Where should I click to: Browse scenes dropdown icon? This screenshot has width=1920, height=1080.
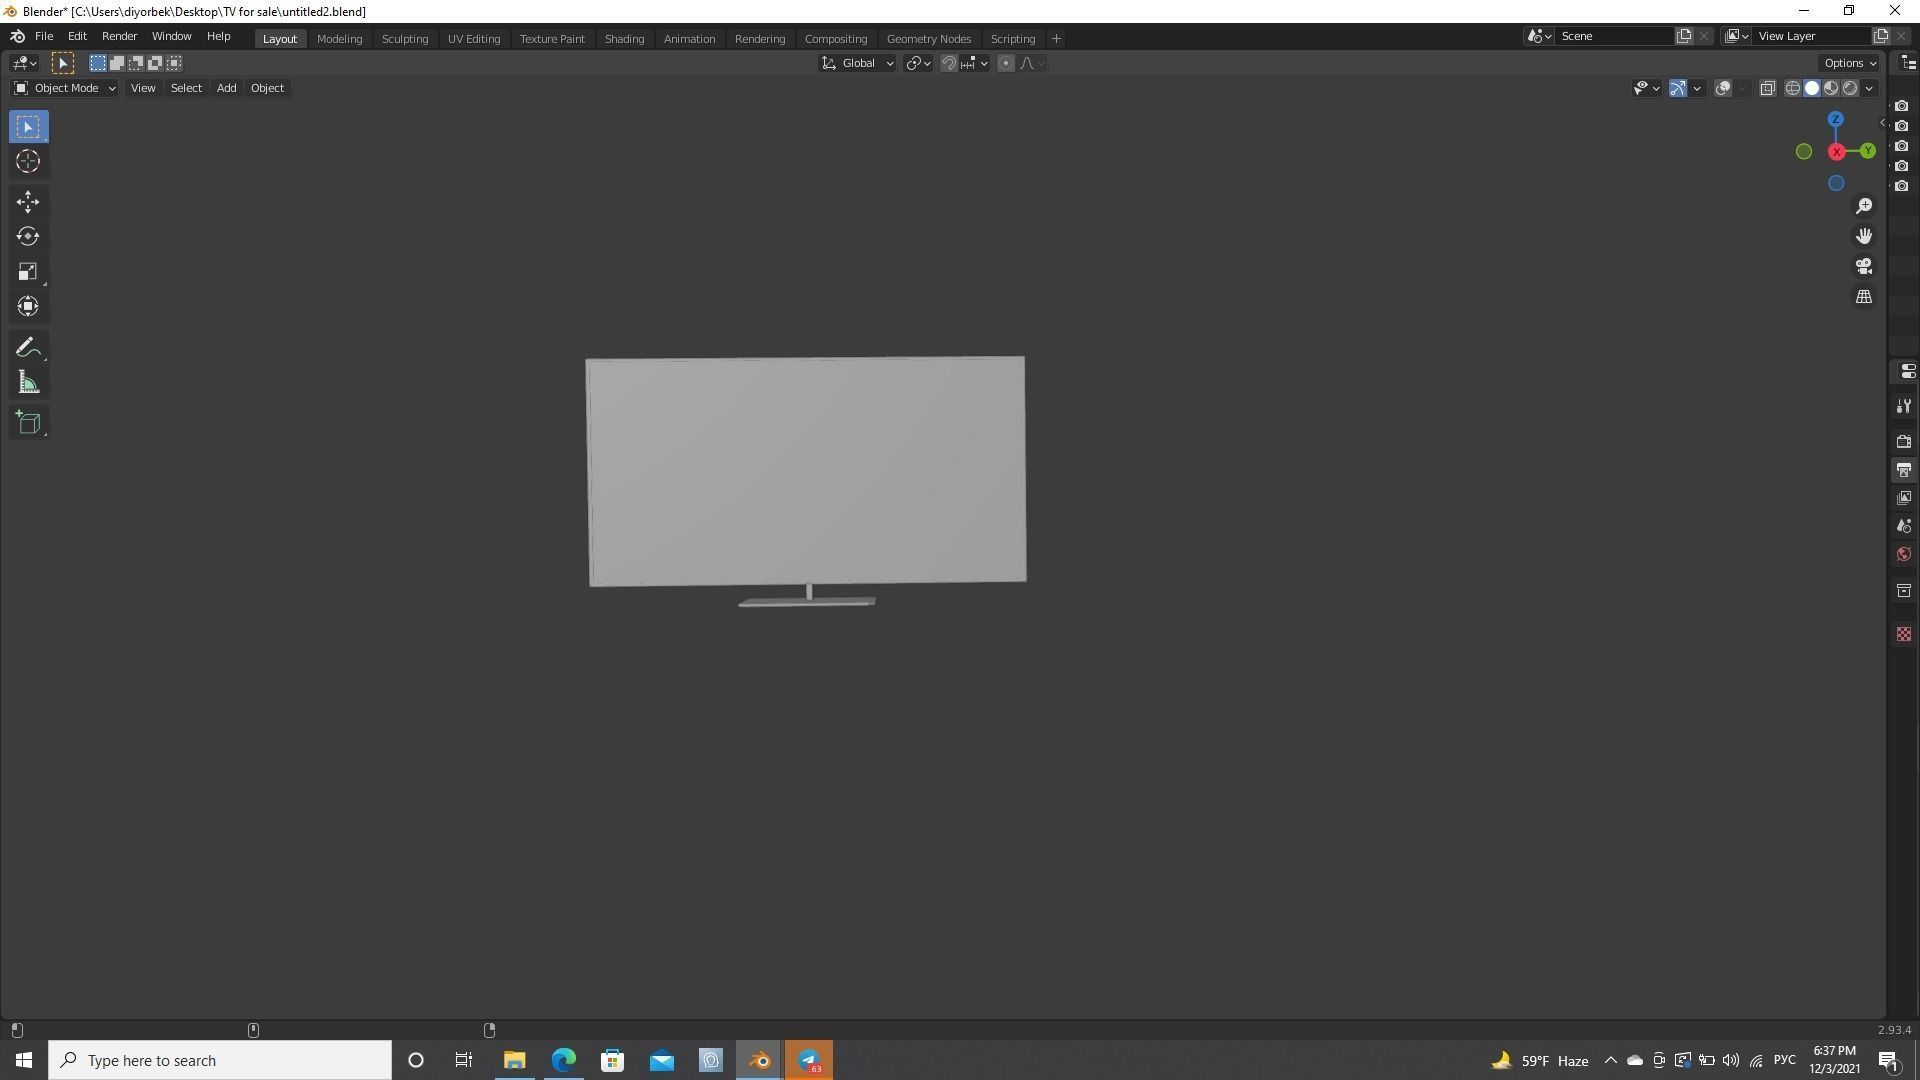click(1539, 36)
